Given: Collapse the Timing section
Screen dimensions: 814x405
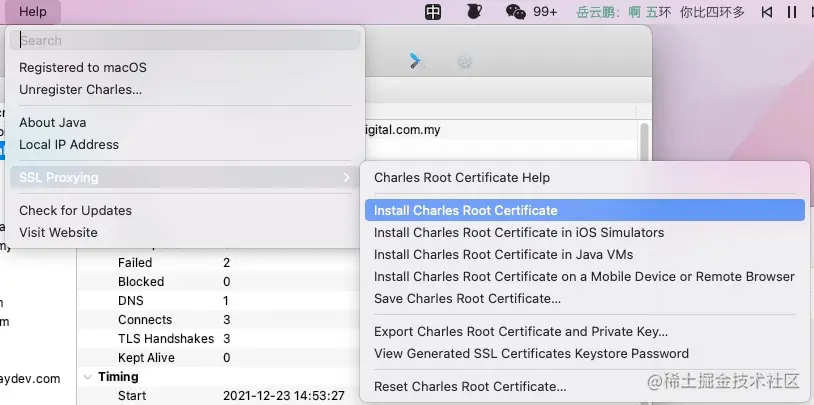Looking at the screenshot, I should pos(87,377).
